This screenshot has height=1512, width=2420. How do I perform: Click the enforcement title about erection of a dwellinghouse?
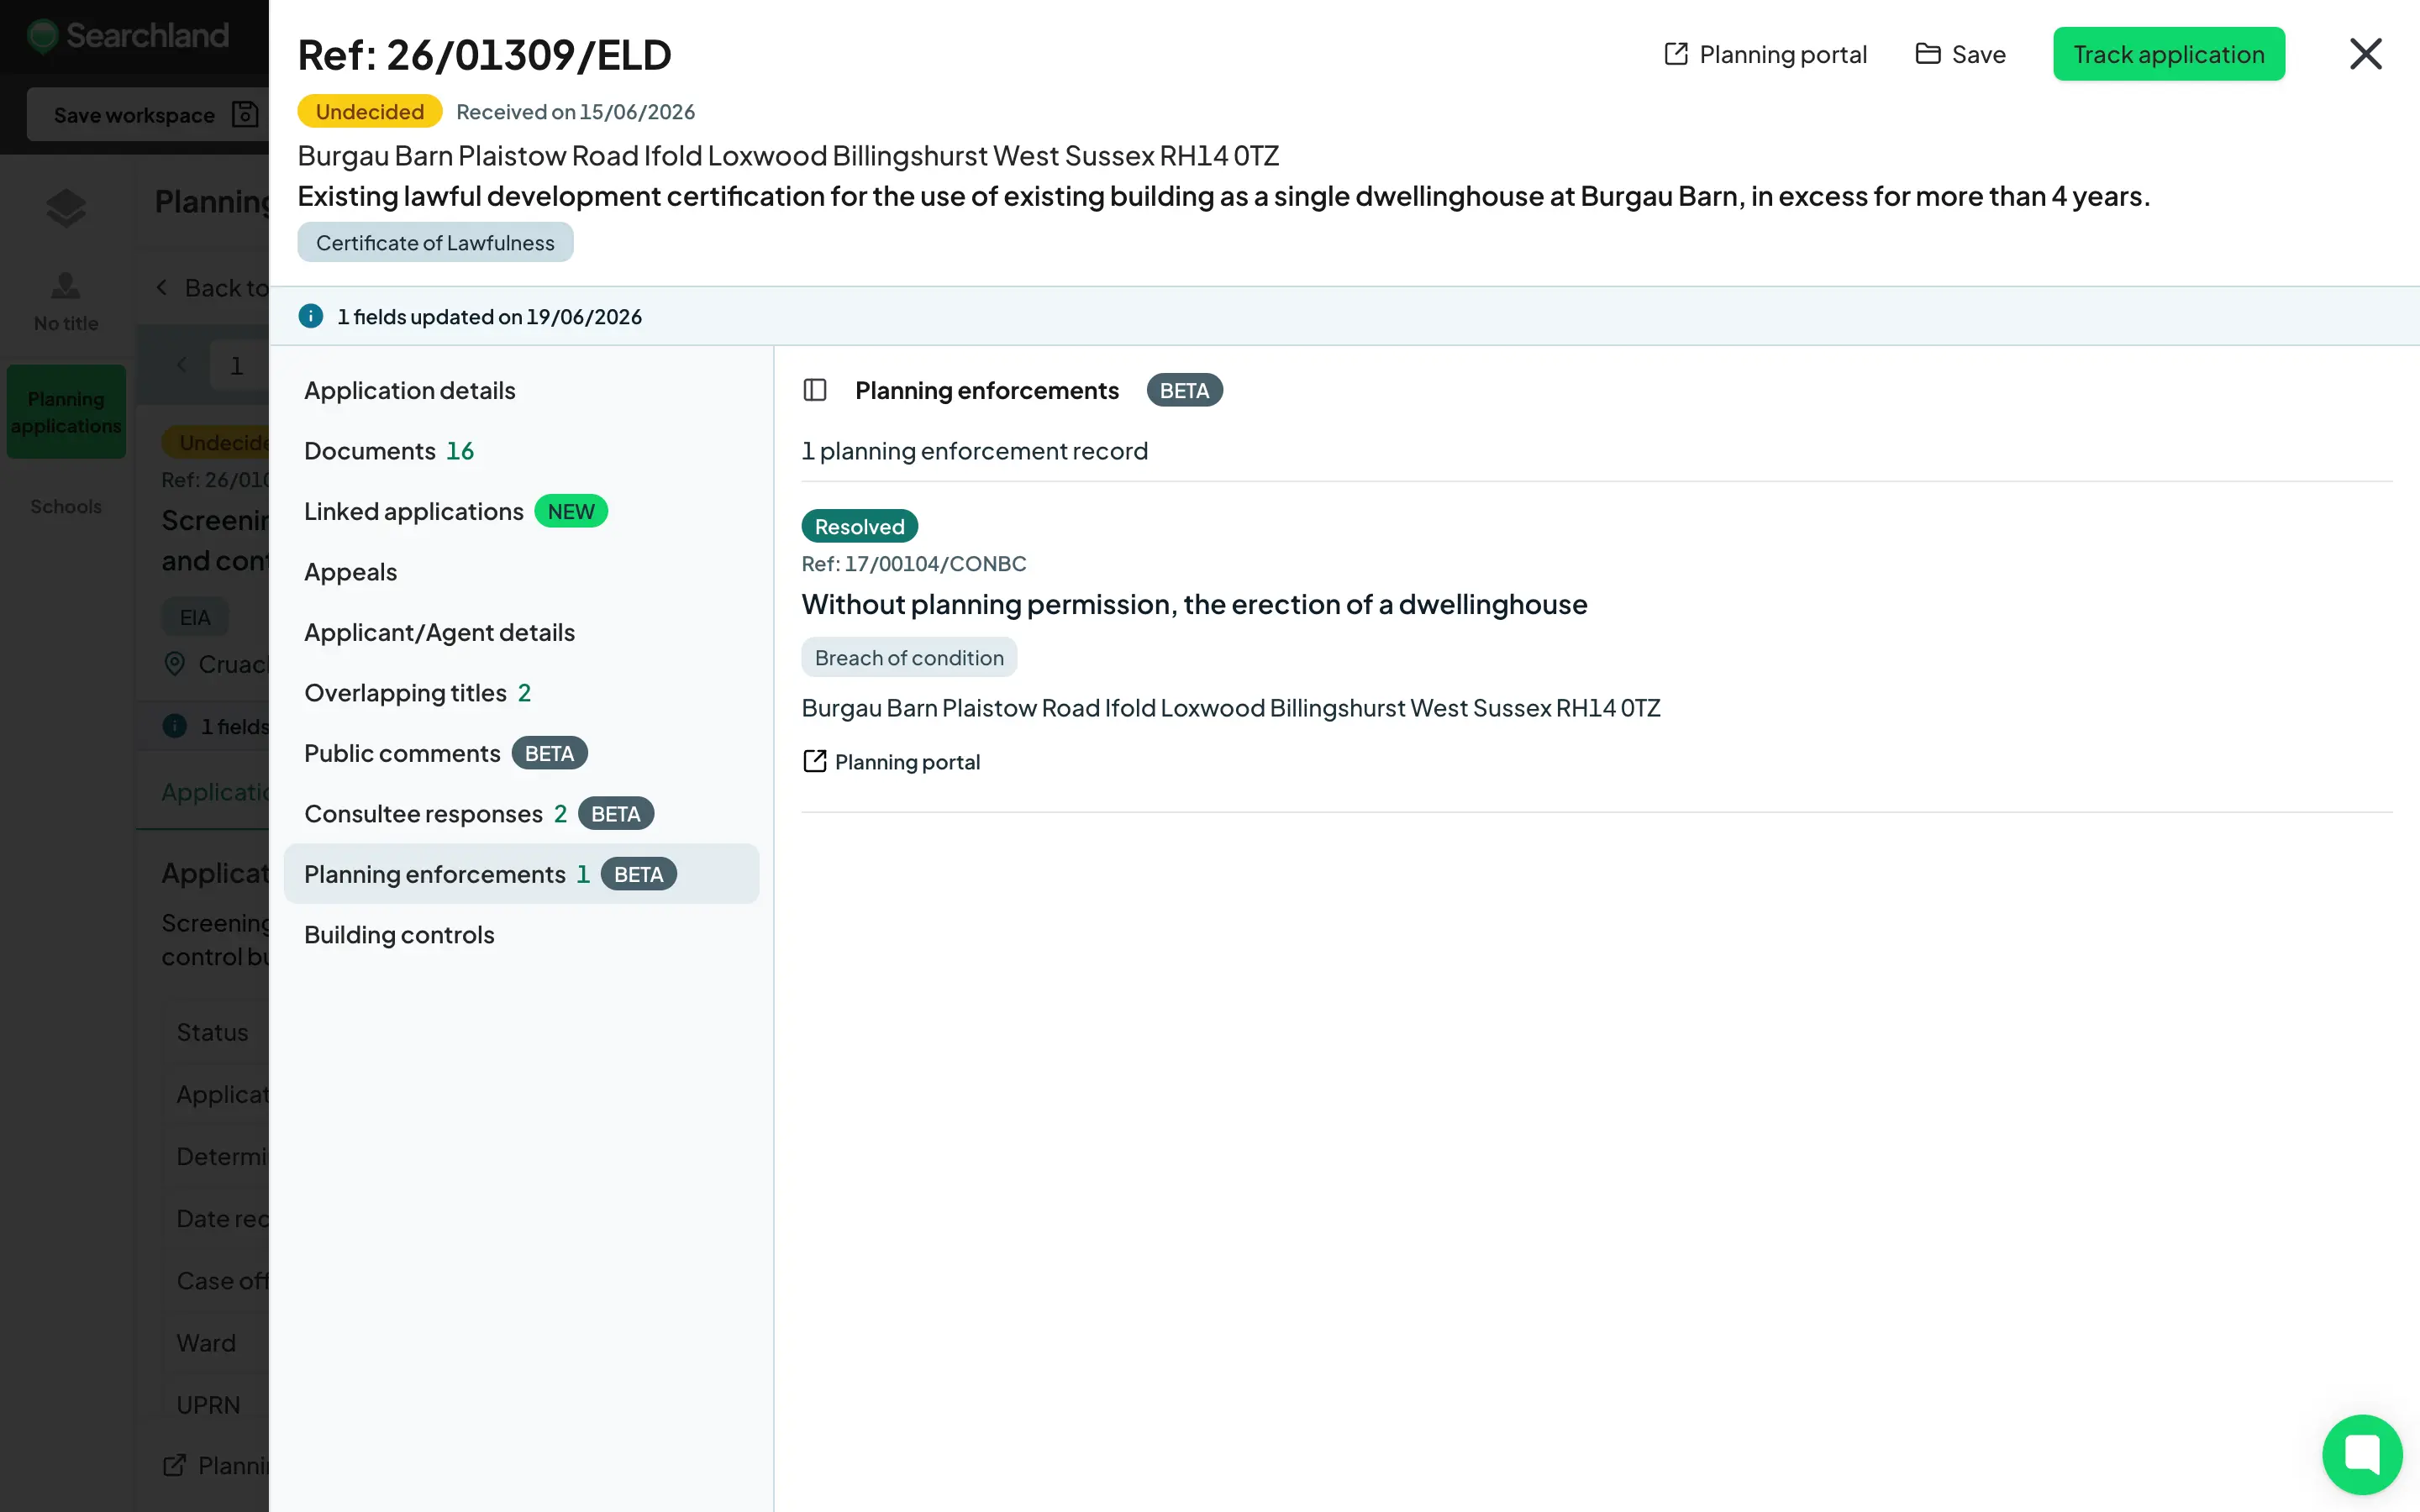point(1194,604)
